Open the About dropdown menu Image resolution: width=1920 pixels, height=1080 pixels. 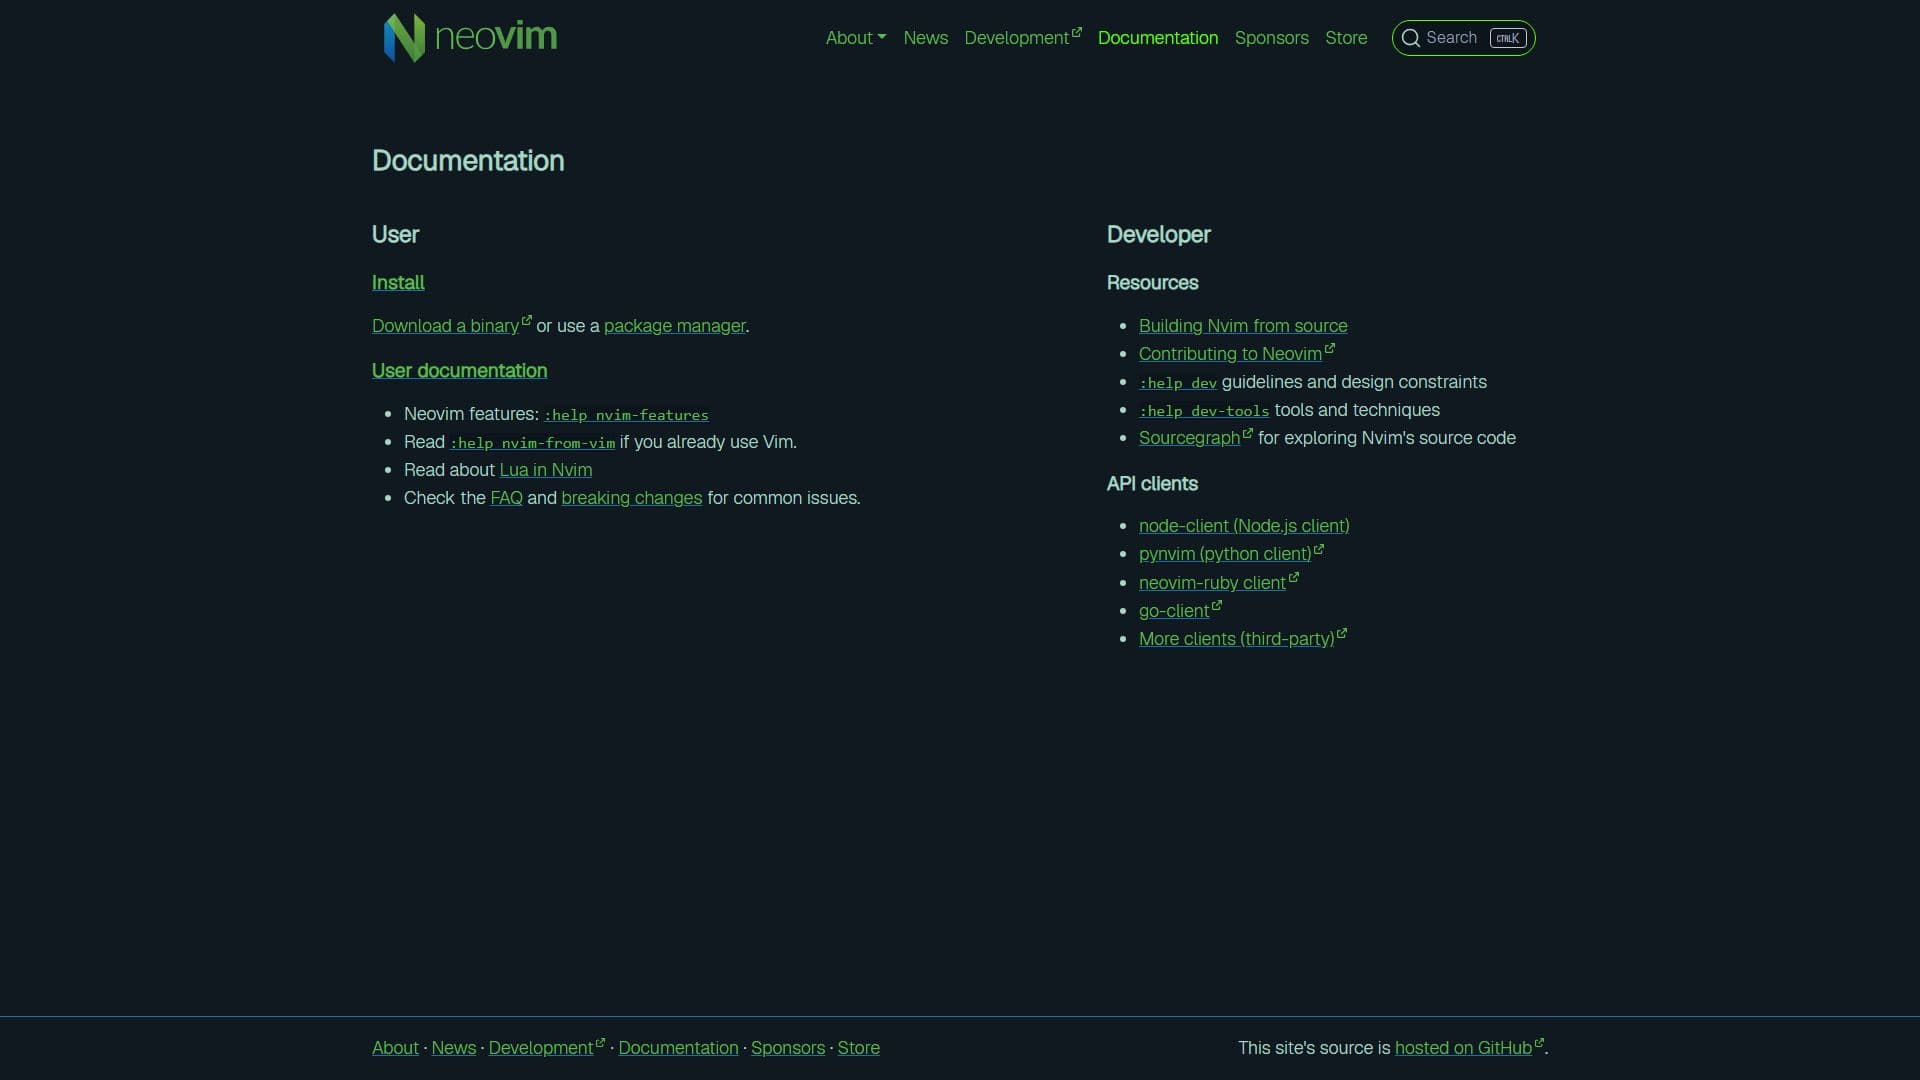click(856, 38)
